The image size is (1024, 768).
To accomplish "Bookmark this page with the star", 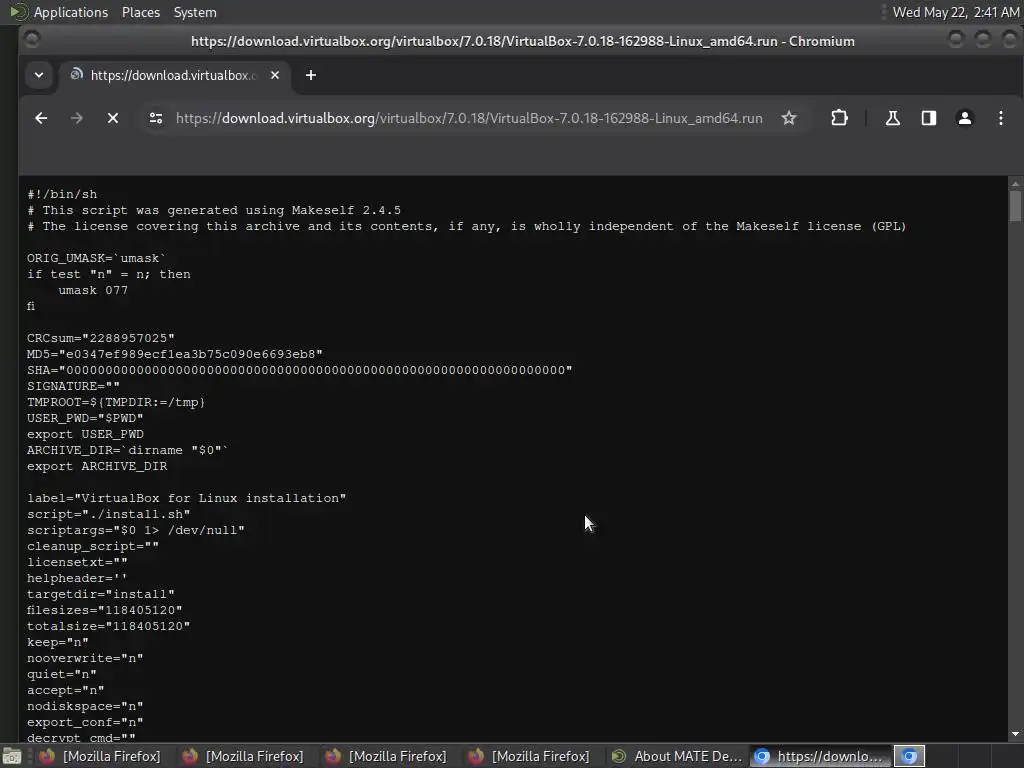I will 789,118.
